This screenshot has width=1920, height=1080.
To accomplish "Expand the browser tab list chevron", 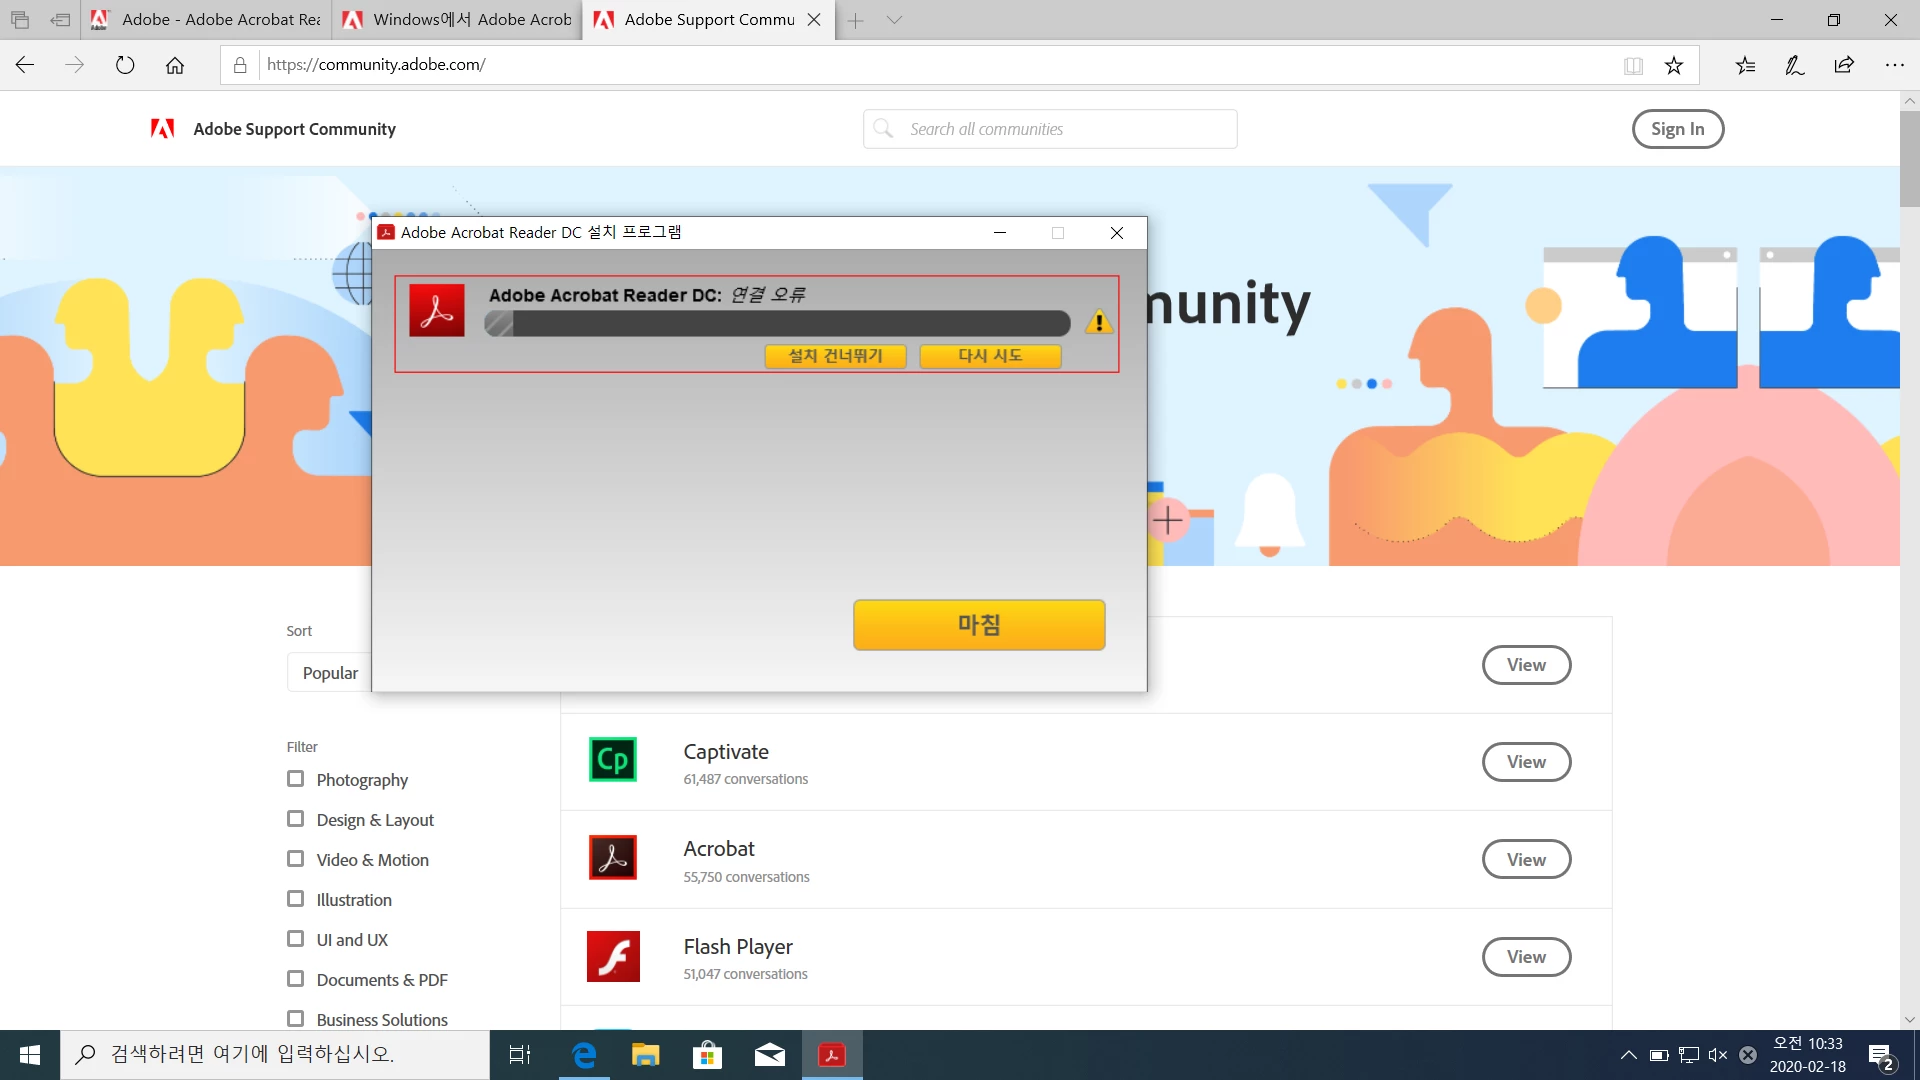I will [894, 20].
